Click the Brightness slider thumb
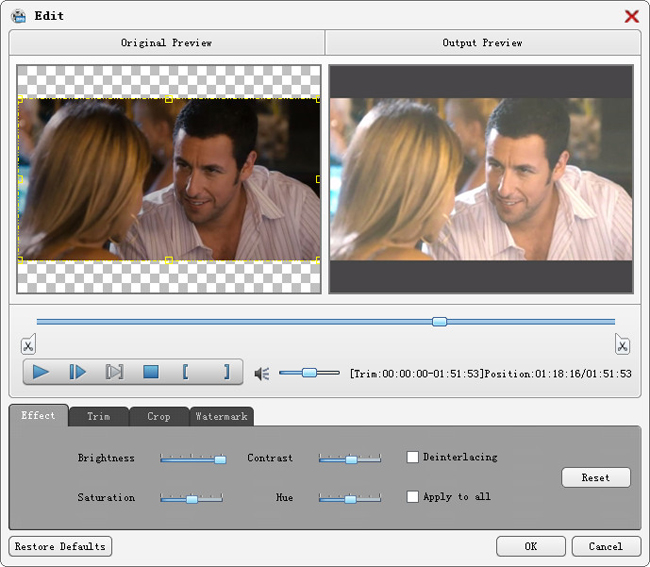The image size is (650, 567). pyautogui.click(x=220, y=459)
